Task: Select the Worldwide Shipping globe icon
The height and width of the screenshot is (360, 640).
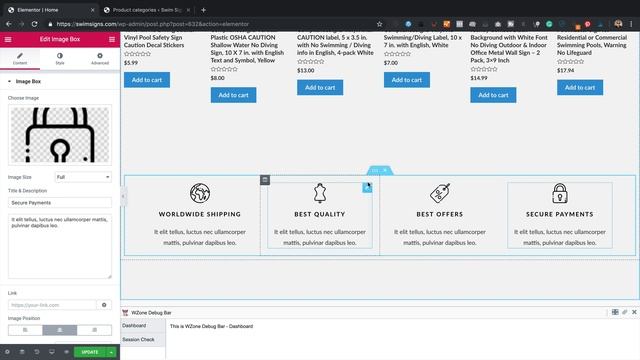Action: pos(200,193)
